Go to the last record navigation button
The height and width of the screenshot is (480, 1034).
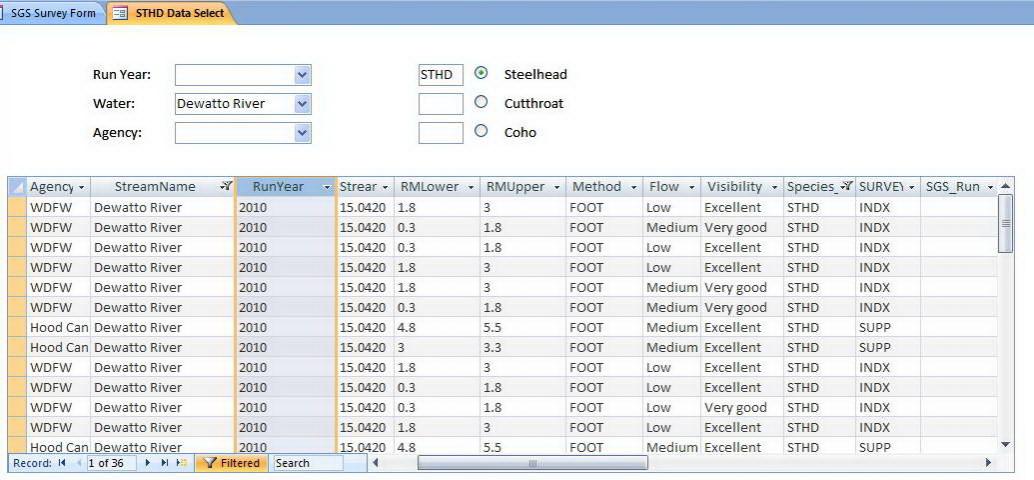[x=165, y=463]
